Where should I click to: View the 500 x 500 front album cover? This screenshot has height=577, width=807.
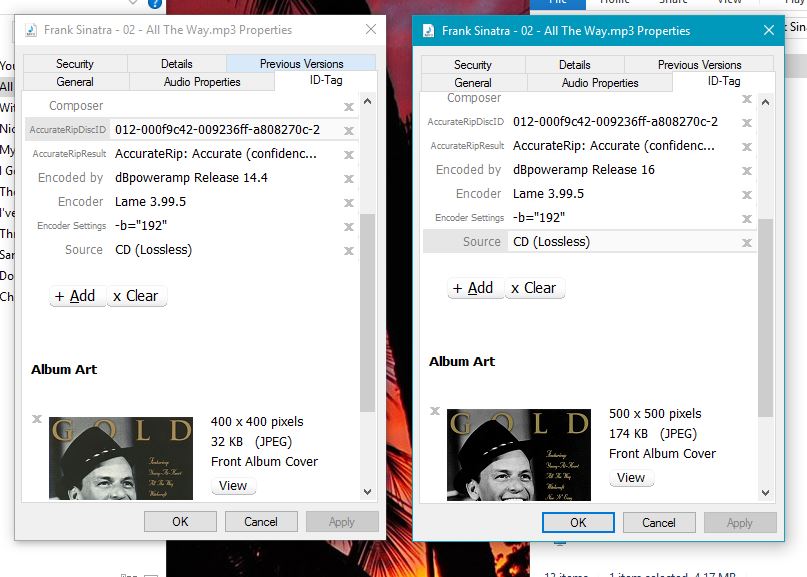pos(631,478)
